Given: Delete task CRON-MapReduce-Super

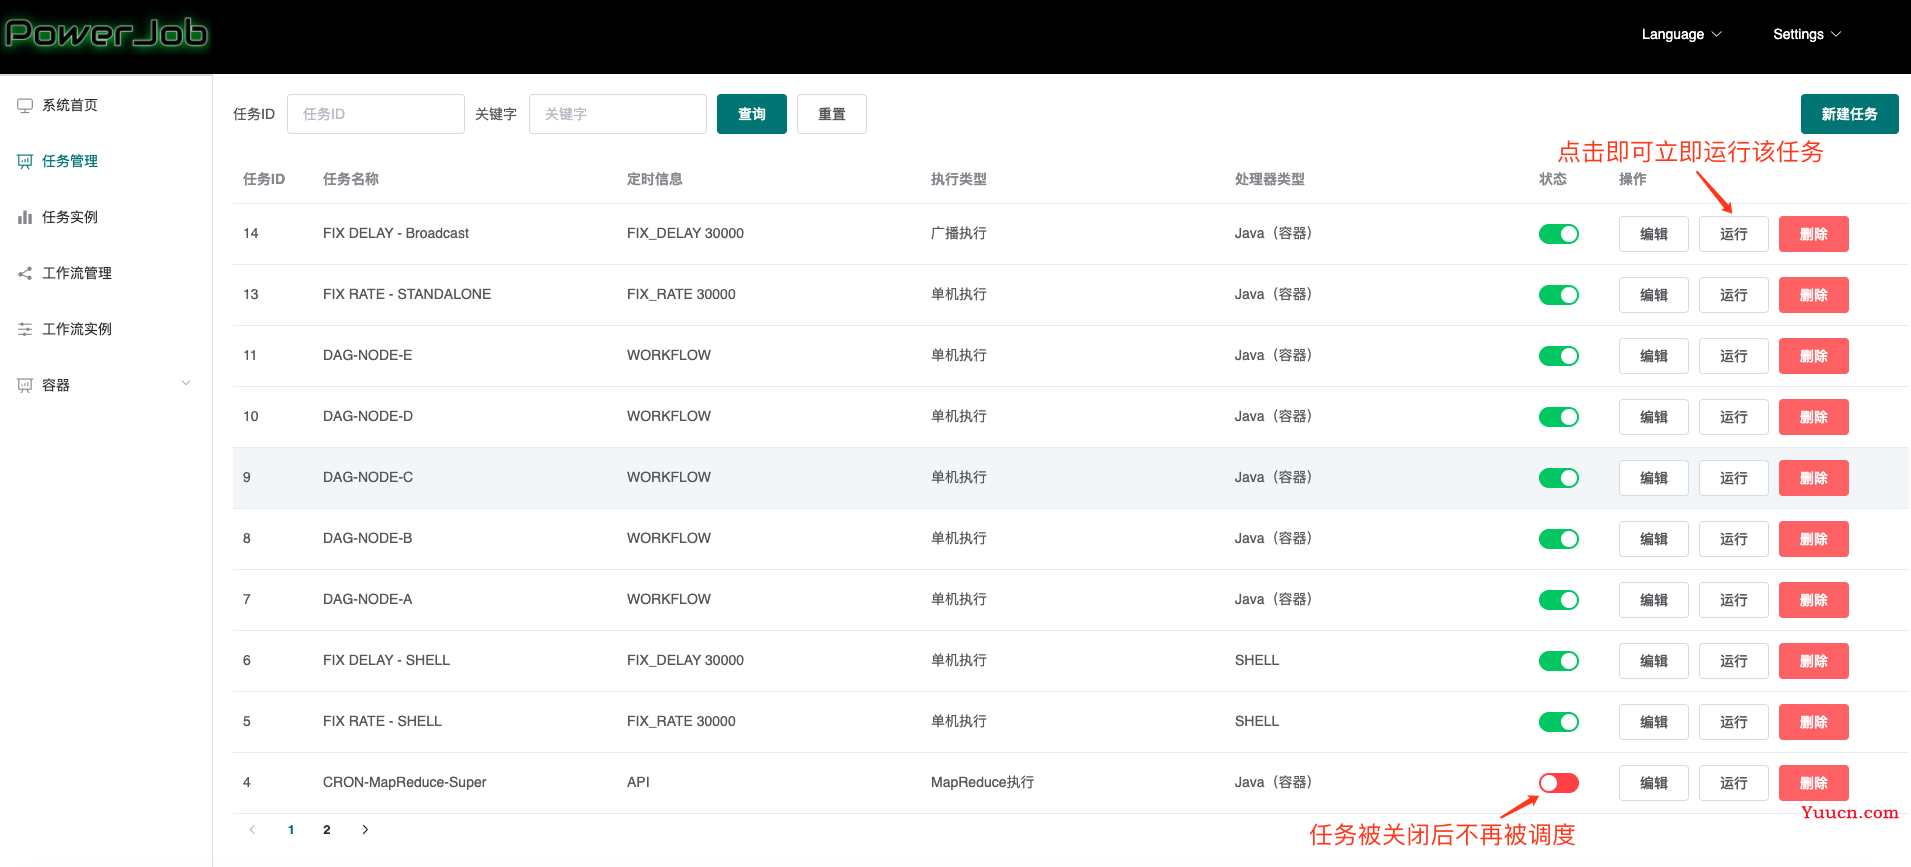Looking at the screenshot, I should point(1814,783).
